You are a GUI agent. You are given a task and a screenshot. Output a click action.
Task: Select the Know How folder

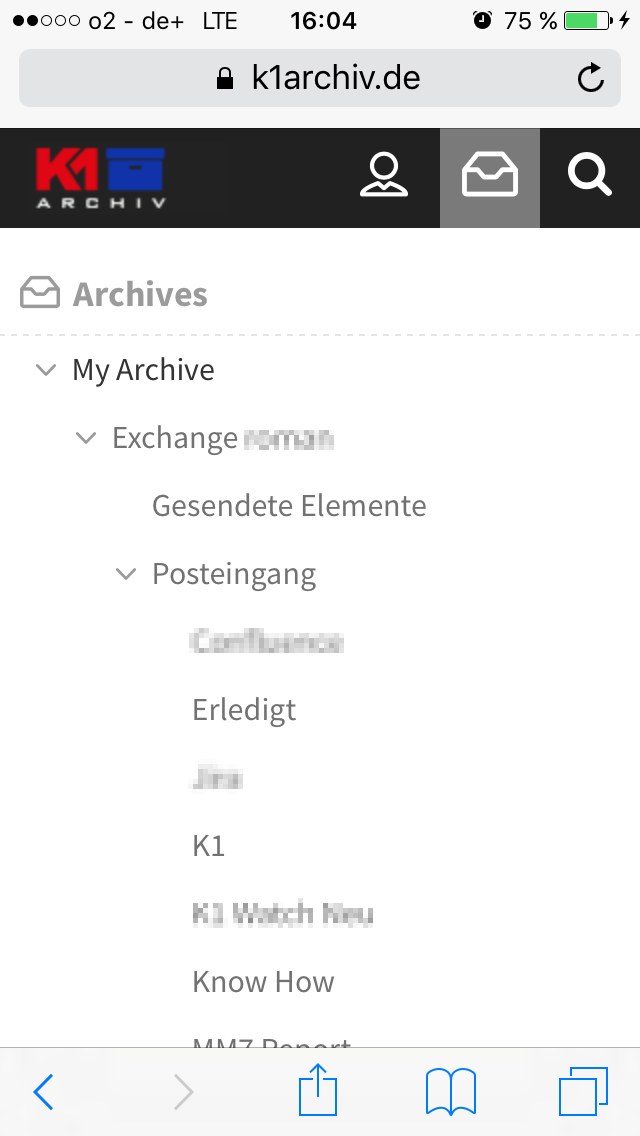(263, 982)
